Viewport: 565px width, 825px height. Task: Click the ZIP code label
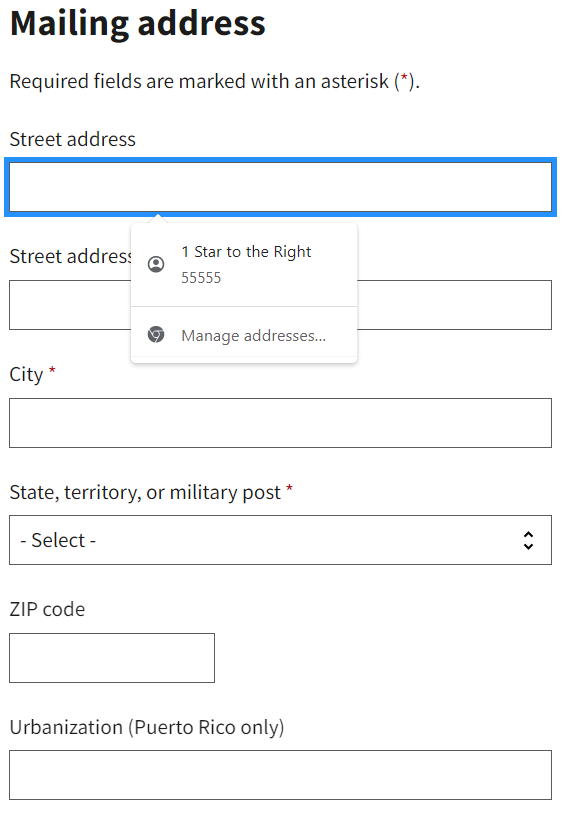tap(47, 609)
